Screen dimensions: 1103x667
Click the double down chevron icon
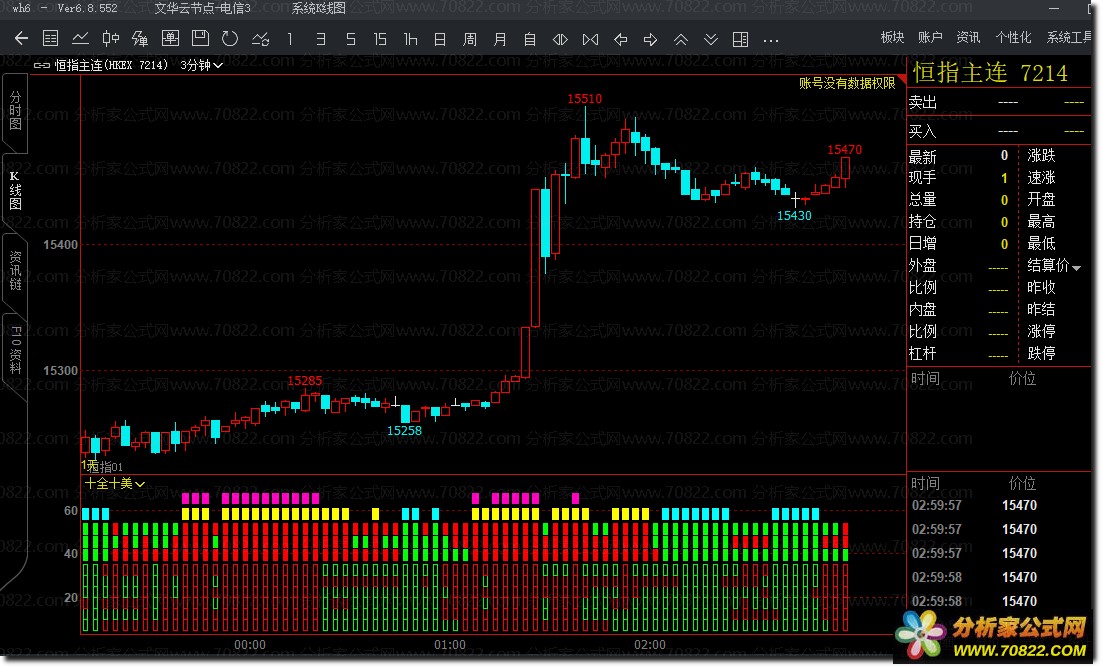tap(711, 39)
